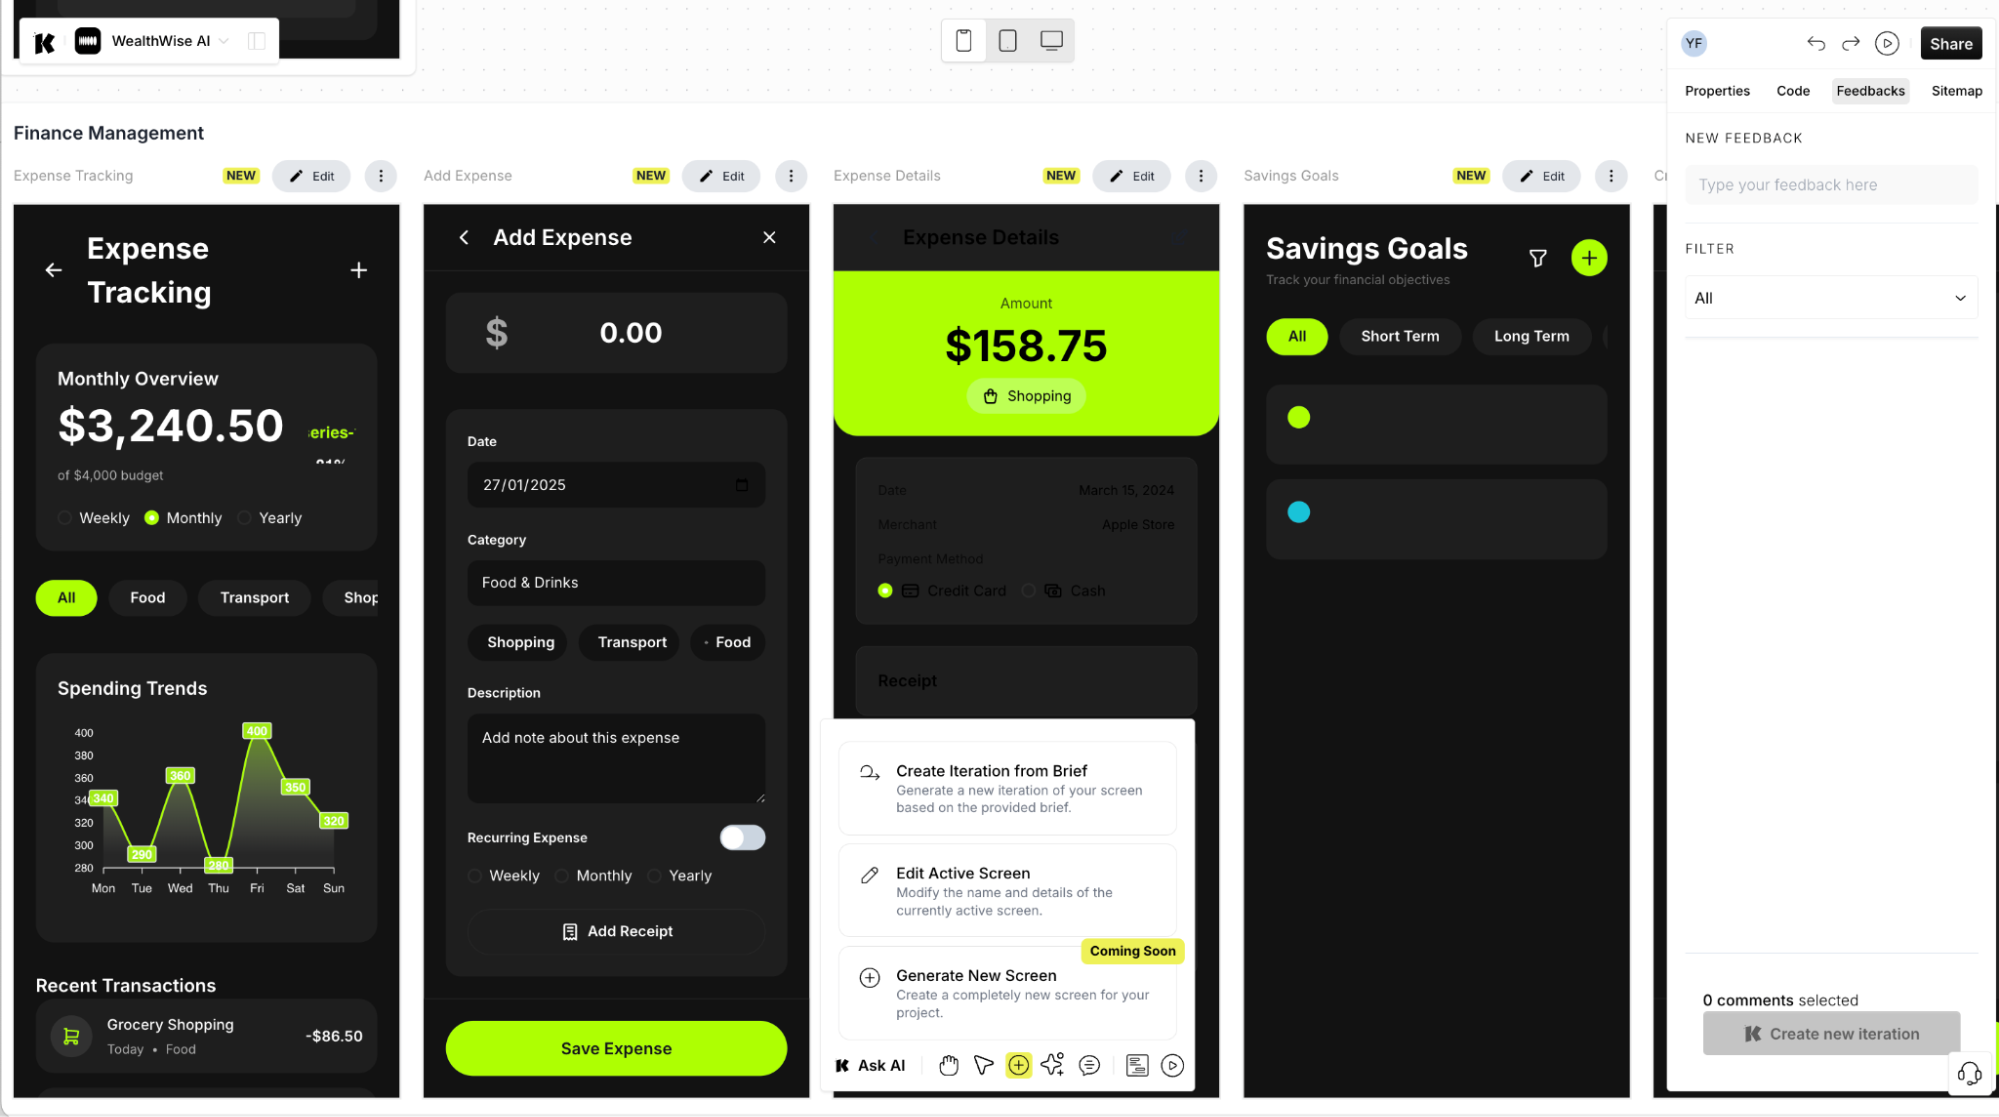This screenshot has width=1999, height=1117.
Task: Click the date input field showing 27/01/2025
Action: point(614,484)
